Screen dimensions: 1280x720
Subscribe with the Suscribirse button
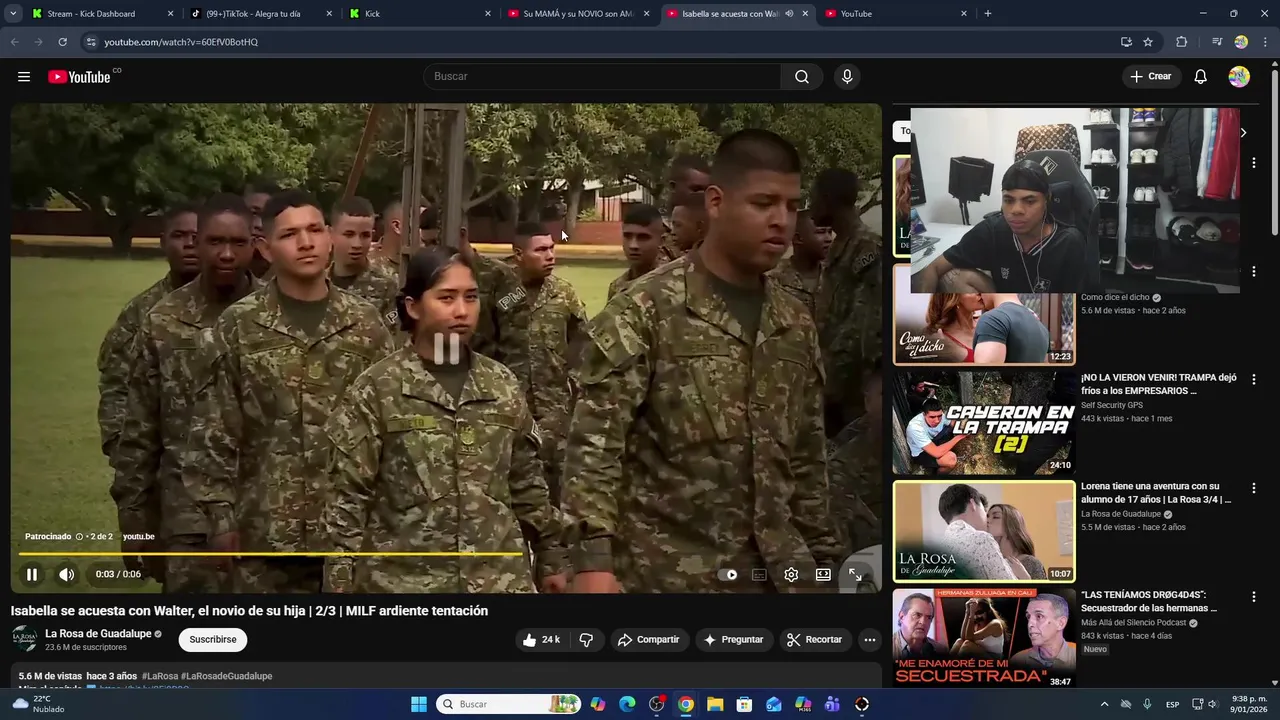click(213, 640)
